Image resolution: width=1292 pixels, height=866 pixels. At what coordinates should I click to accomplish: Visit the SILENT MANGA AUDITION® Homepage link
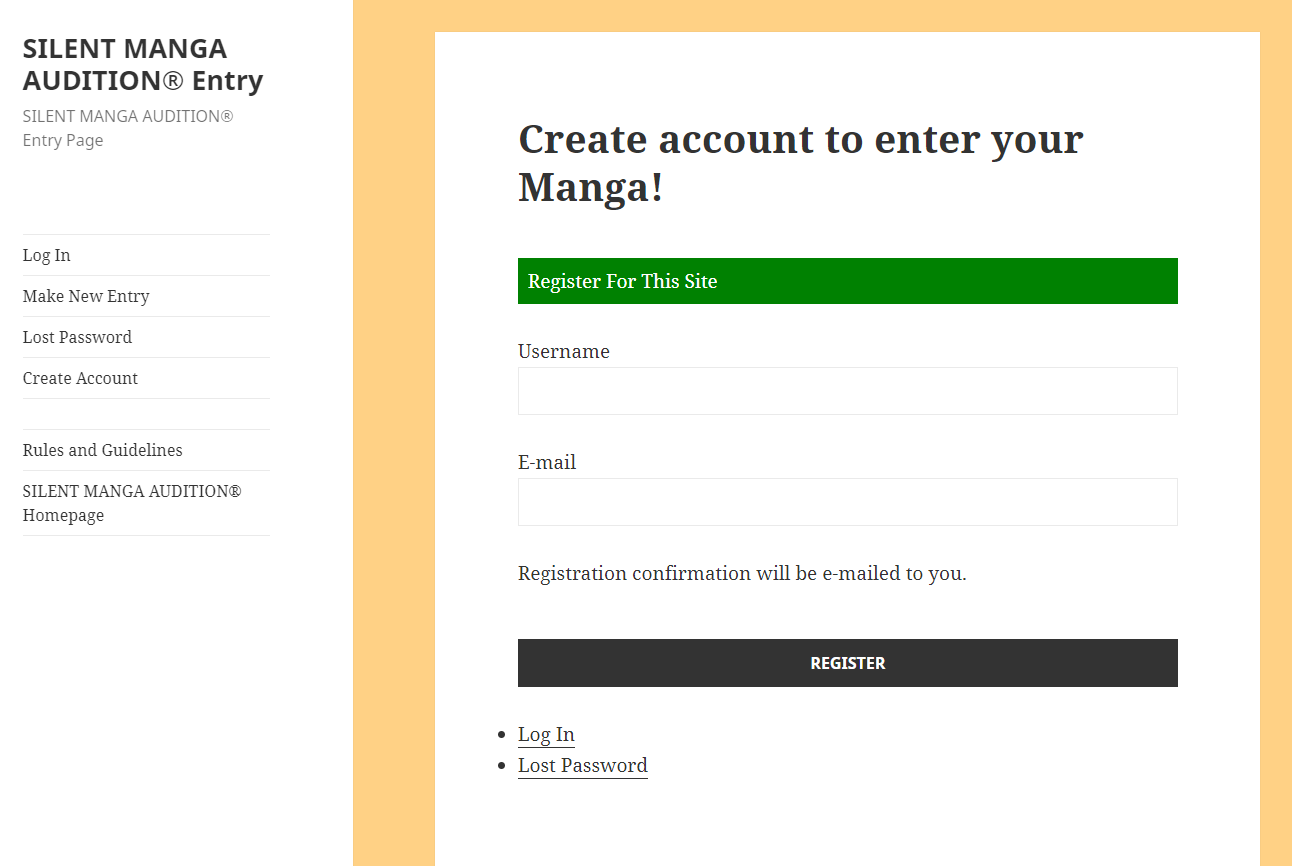click(x=132, y=503)
